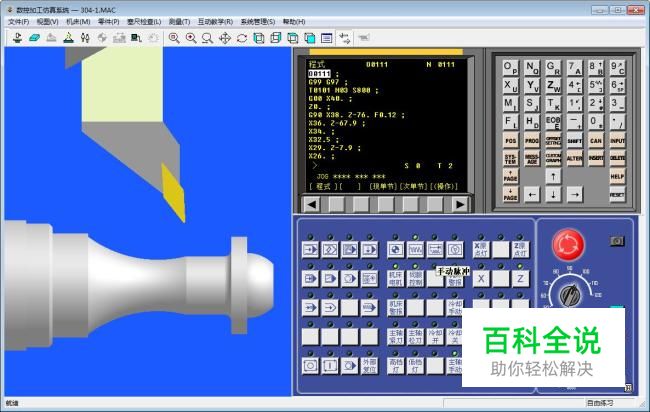Click the page down PAGE key
Viewport: 650px width, 412px height.
(510, 194)
